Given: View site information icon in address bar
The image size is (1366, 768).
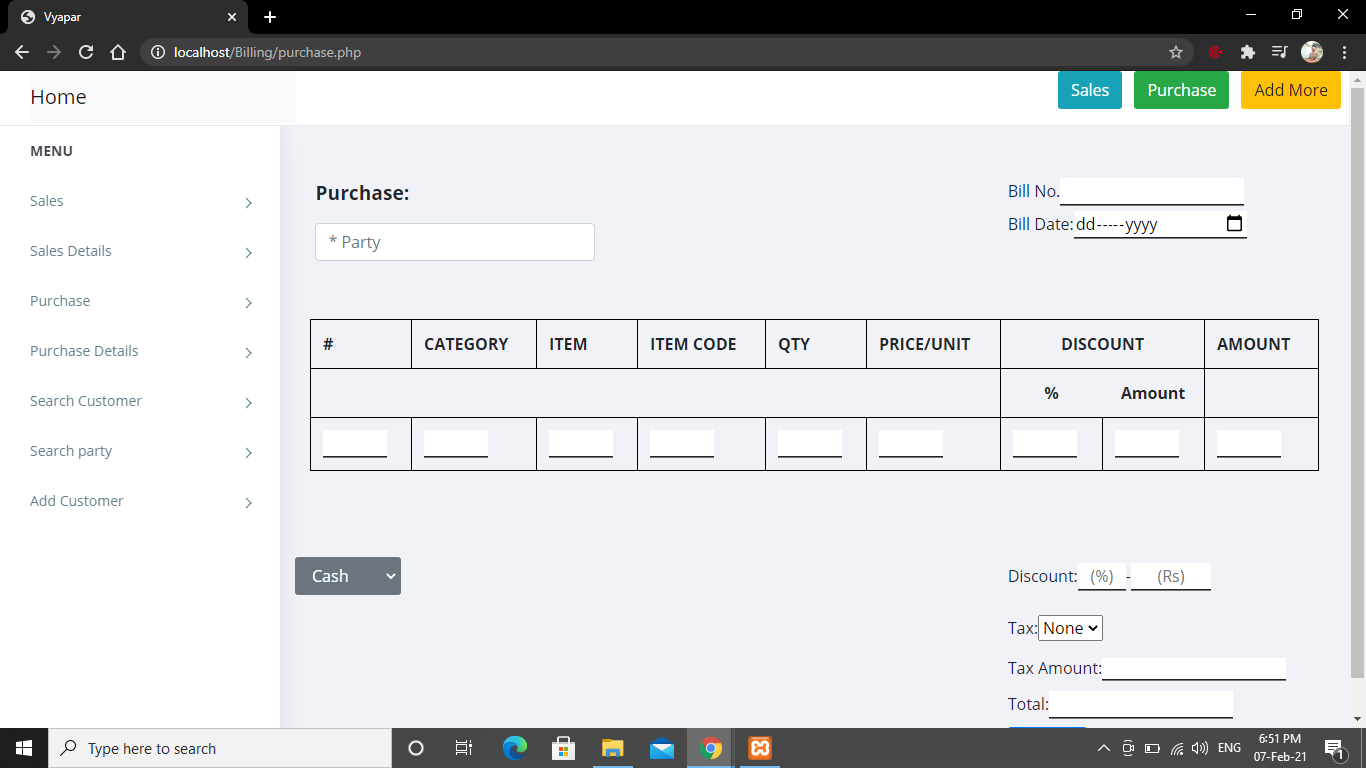Looking at the screenshot, I should (x=157, y=52).
